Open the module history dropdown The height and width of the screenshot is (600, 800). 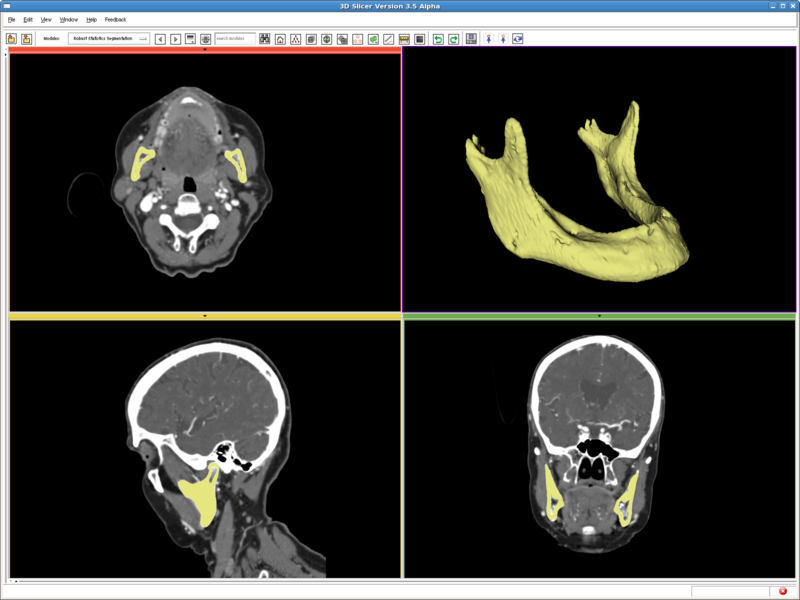[192, 37]
